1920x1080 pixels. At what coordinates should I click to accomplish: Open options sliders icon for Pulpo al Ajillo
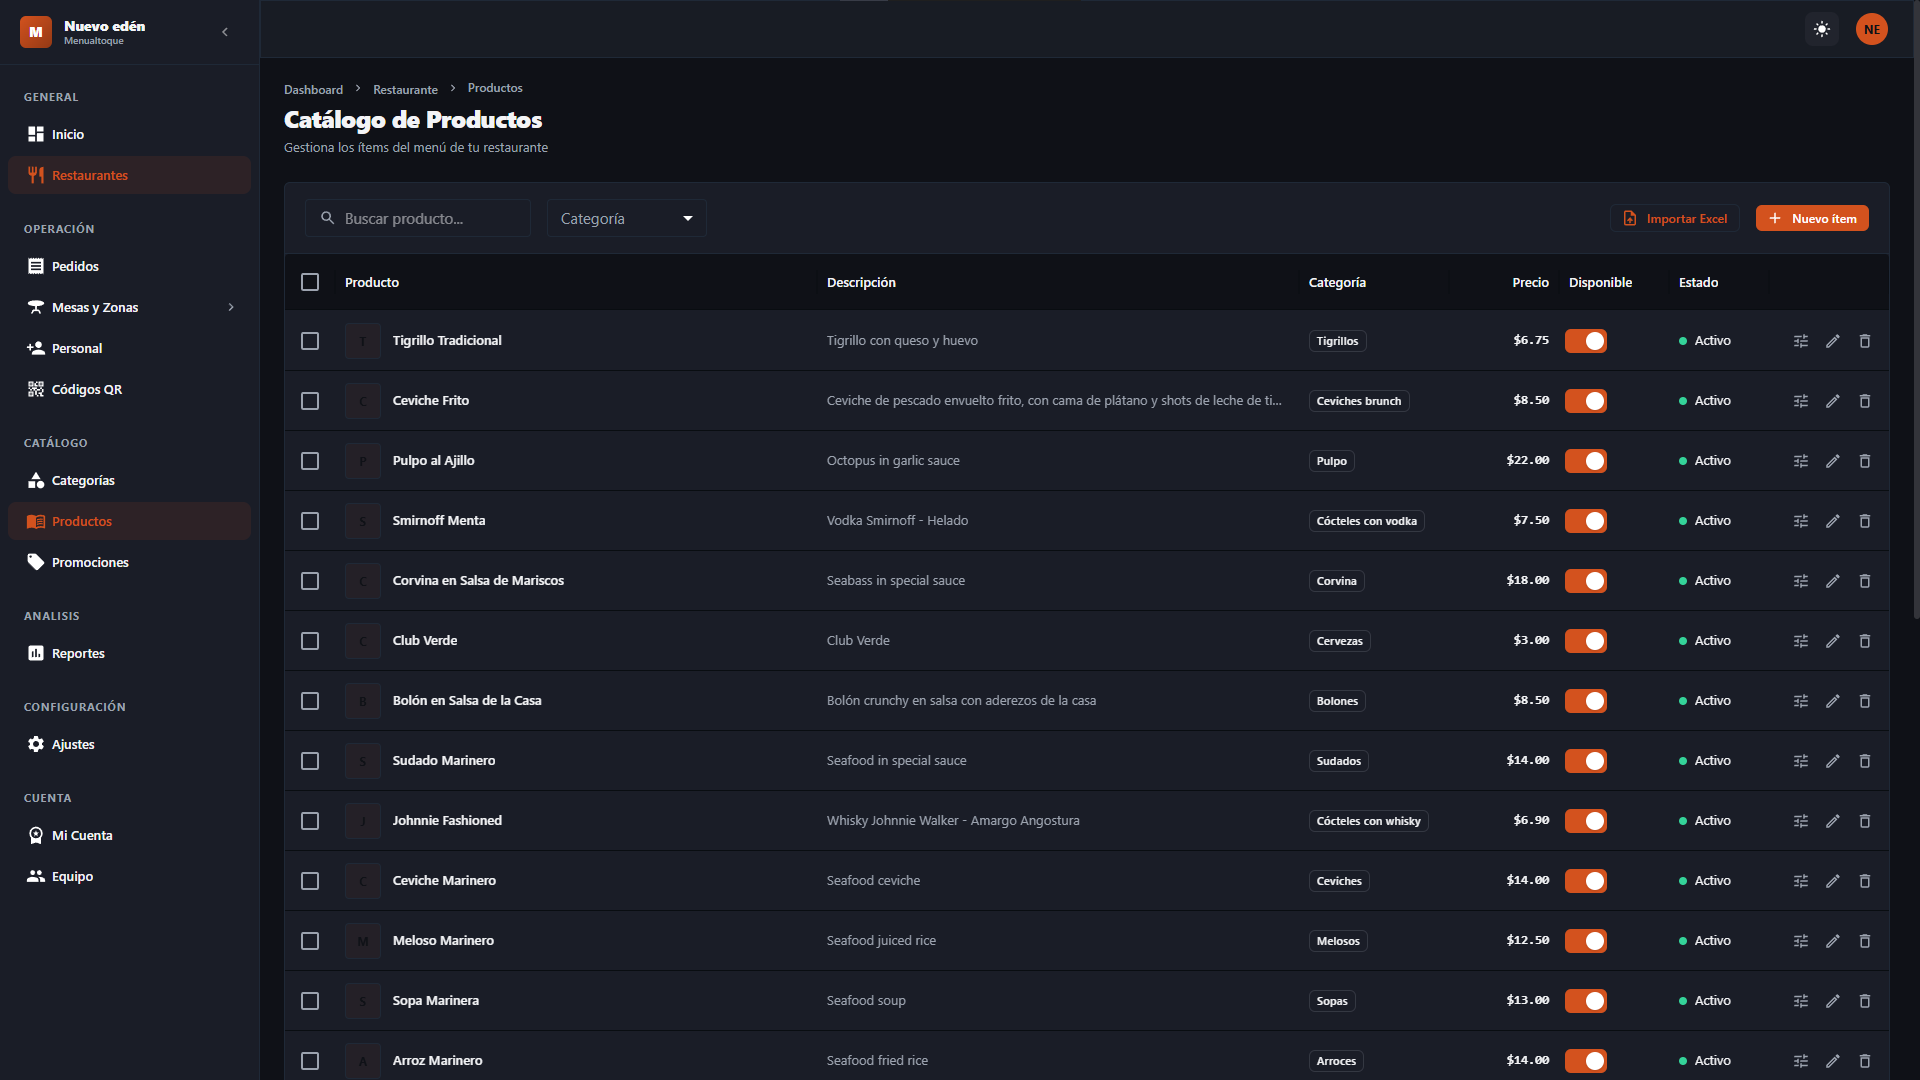(1800, 461)
